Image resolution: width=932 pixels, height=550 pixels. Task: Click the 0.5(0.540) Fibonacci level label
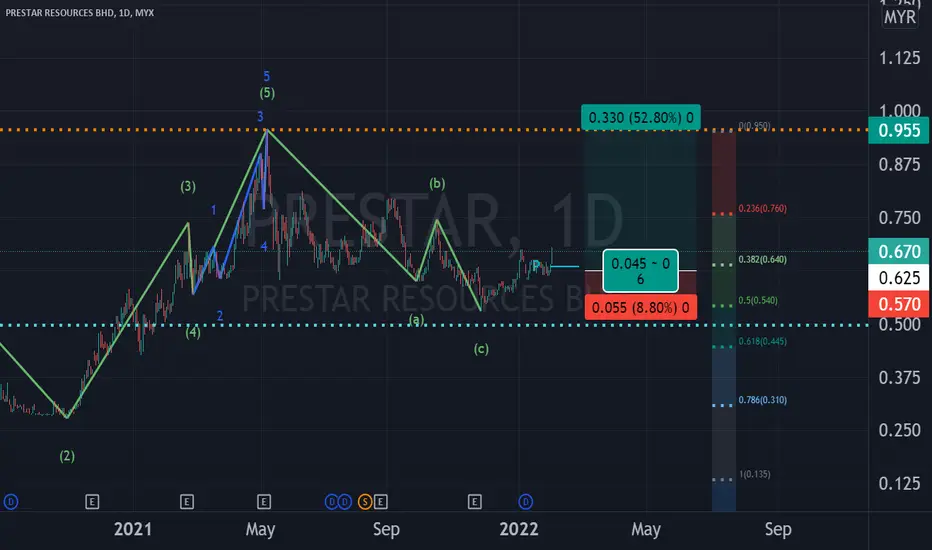pos(758,300)
